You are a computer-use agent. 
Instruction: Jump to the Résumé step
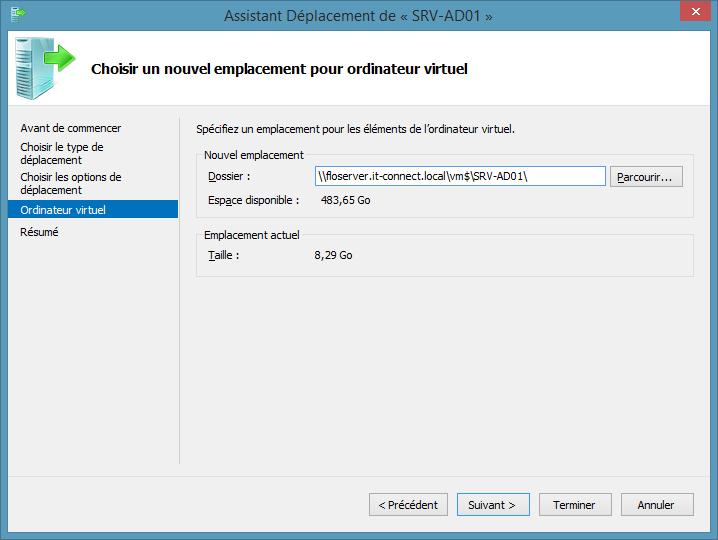point(39,232)
